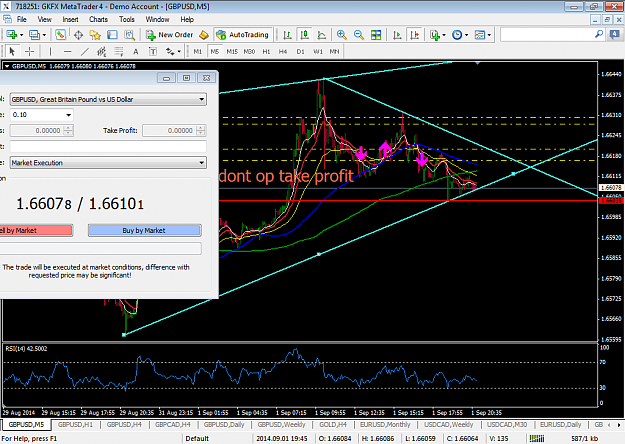
Task: Open the Periods clock dropdown
Action: [460, 35]
